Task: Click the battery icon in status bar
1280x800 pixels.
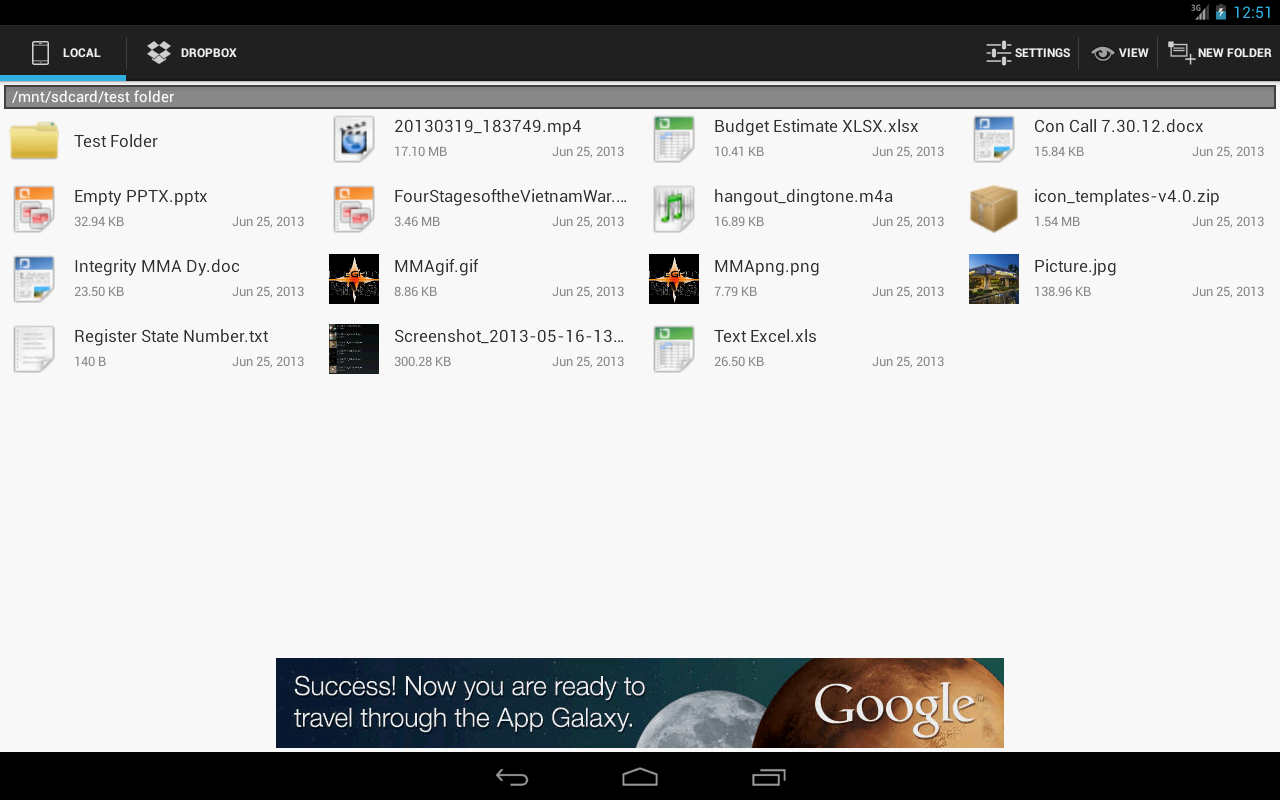Action: point(1220,12)
